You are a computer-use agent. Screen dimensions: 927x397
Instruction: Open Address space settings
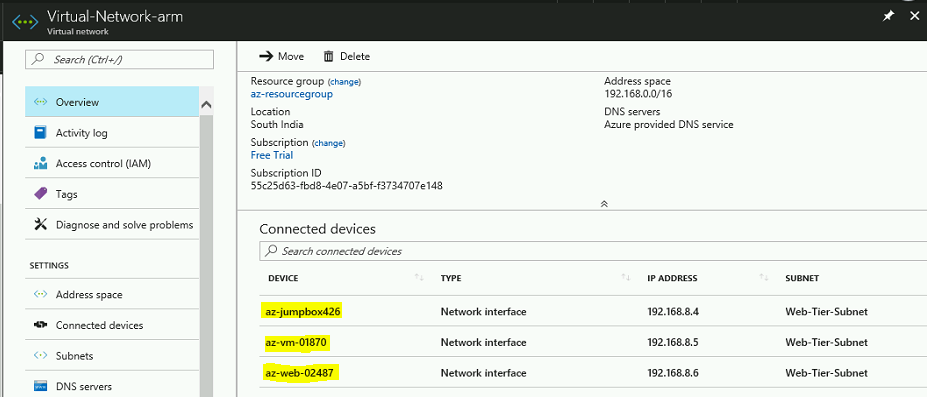click(112, 294)
